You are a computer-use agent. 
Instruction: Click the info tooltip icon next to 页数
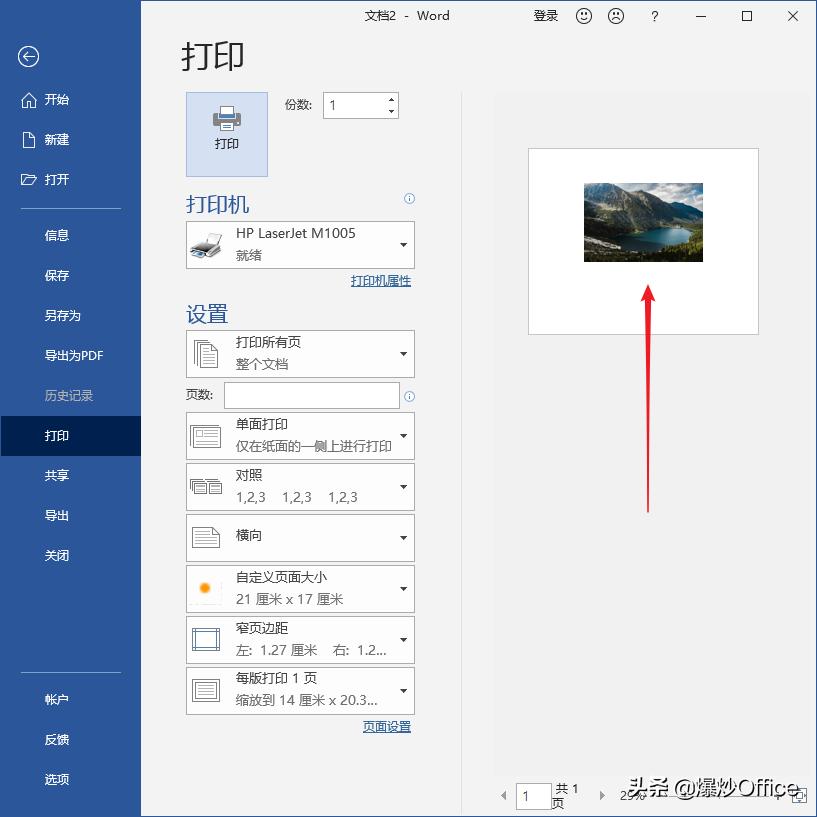coord(409,396)
